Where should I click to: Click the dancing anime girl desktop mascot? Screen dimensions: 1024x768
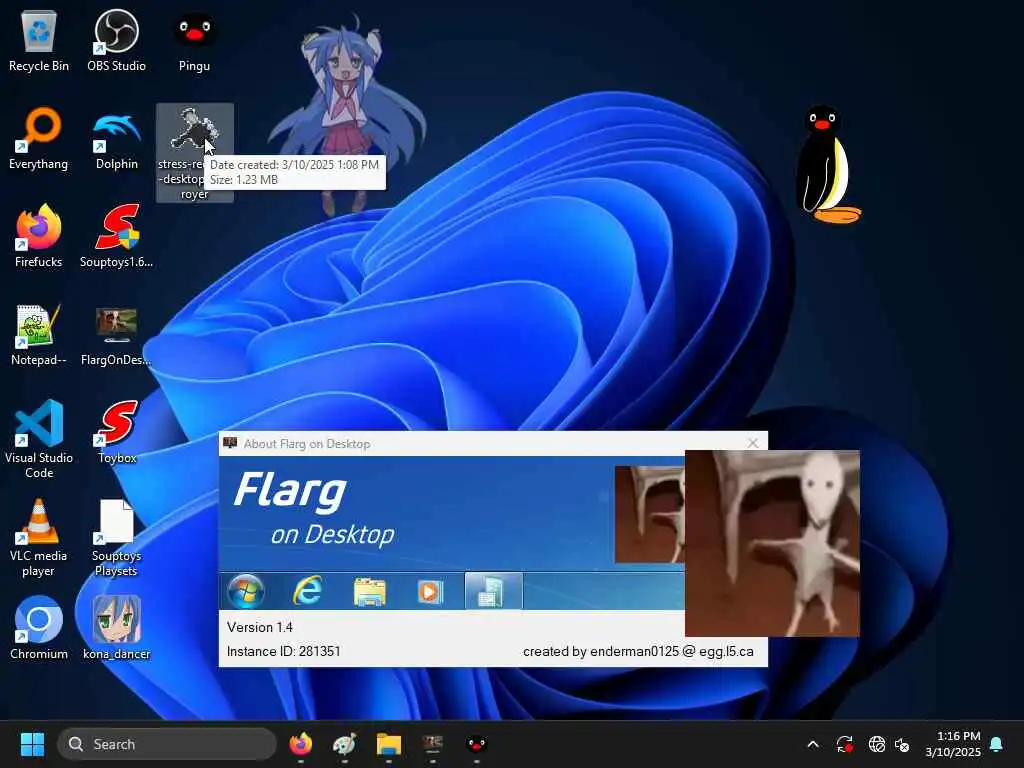(346, 114)
